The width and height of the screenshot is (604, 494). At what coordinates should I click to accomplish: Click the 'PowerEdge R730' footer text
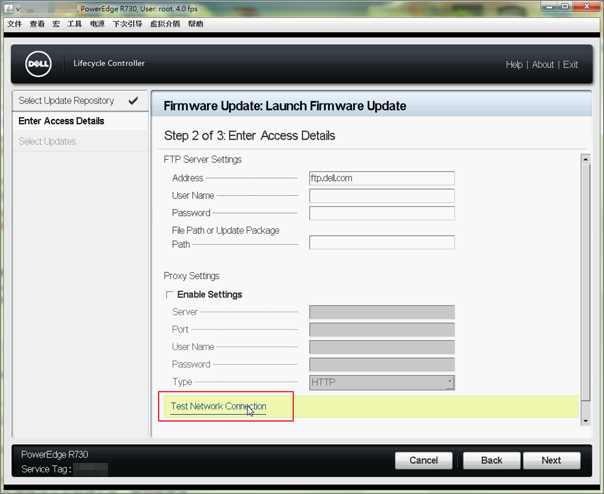coord(55,455)
